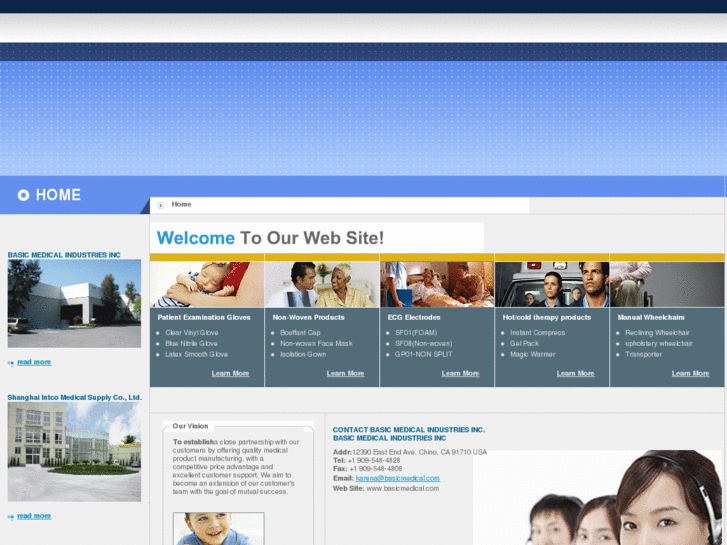Select the ECG Electrodes heading
This screenshot has height=545, width=727.
pos(414,317)
